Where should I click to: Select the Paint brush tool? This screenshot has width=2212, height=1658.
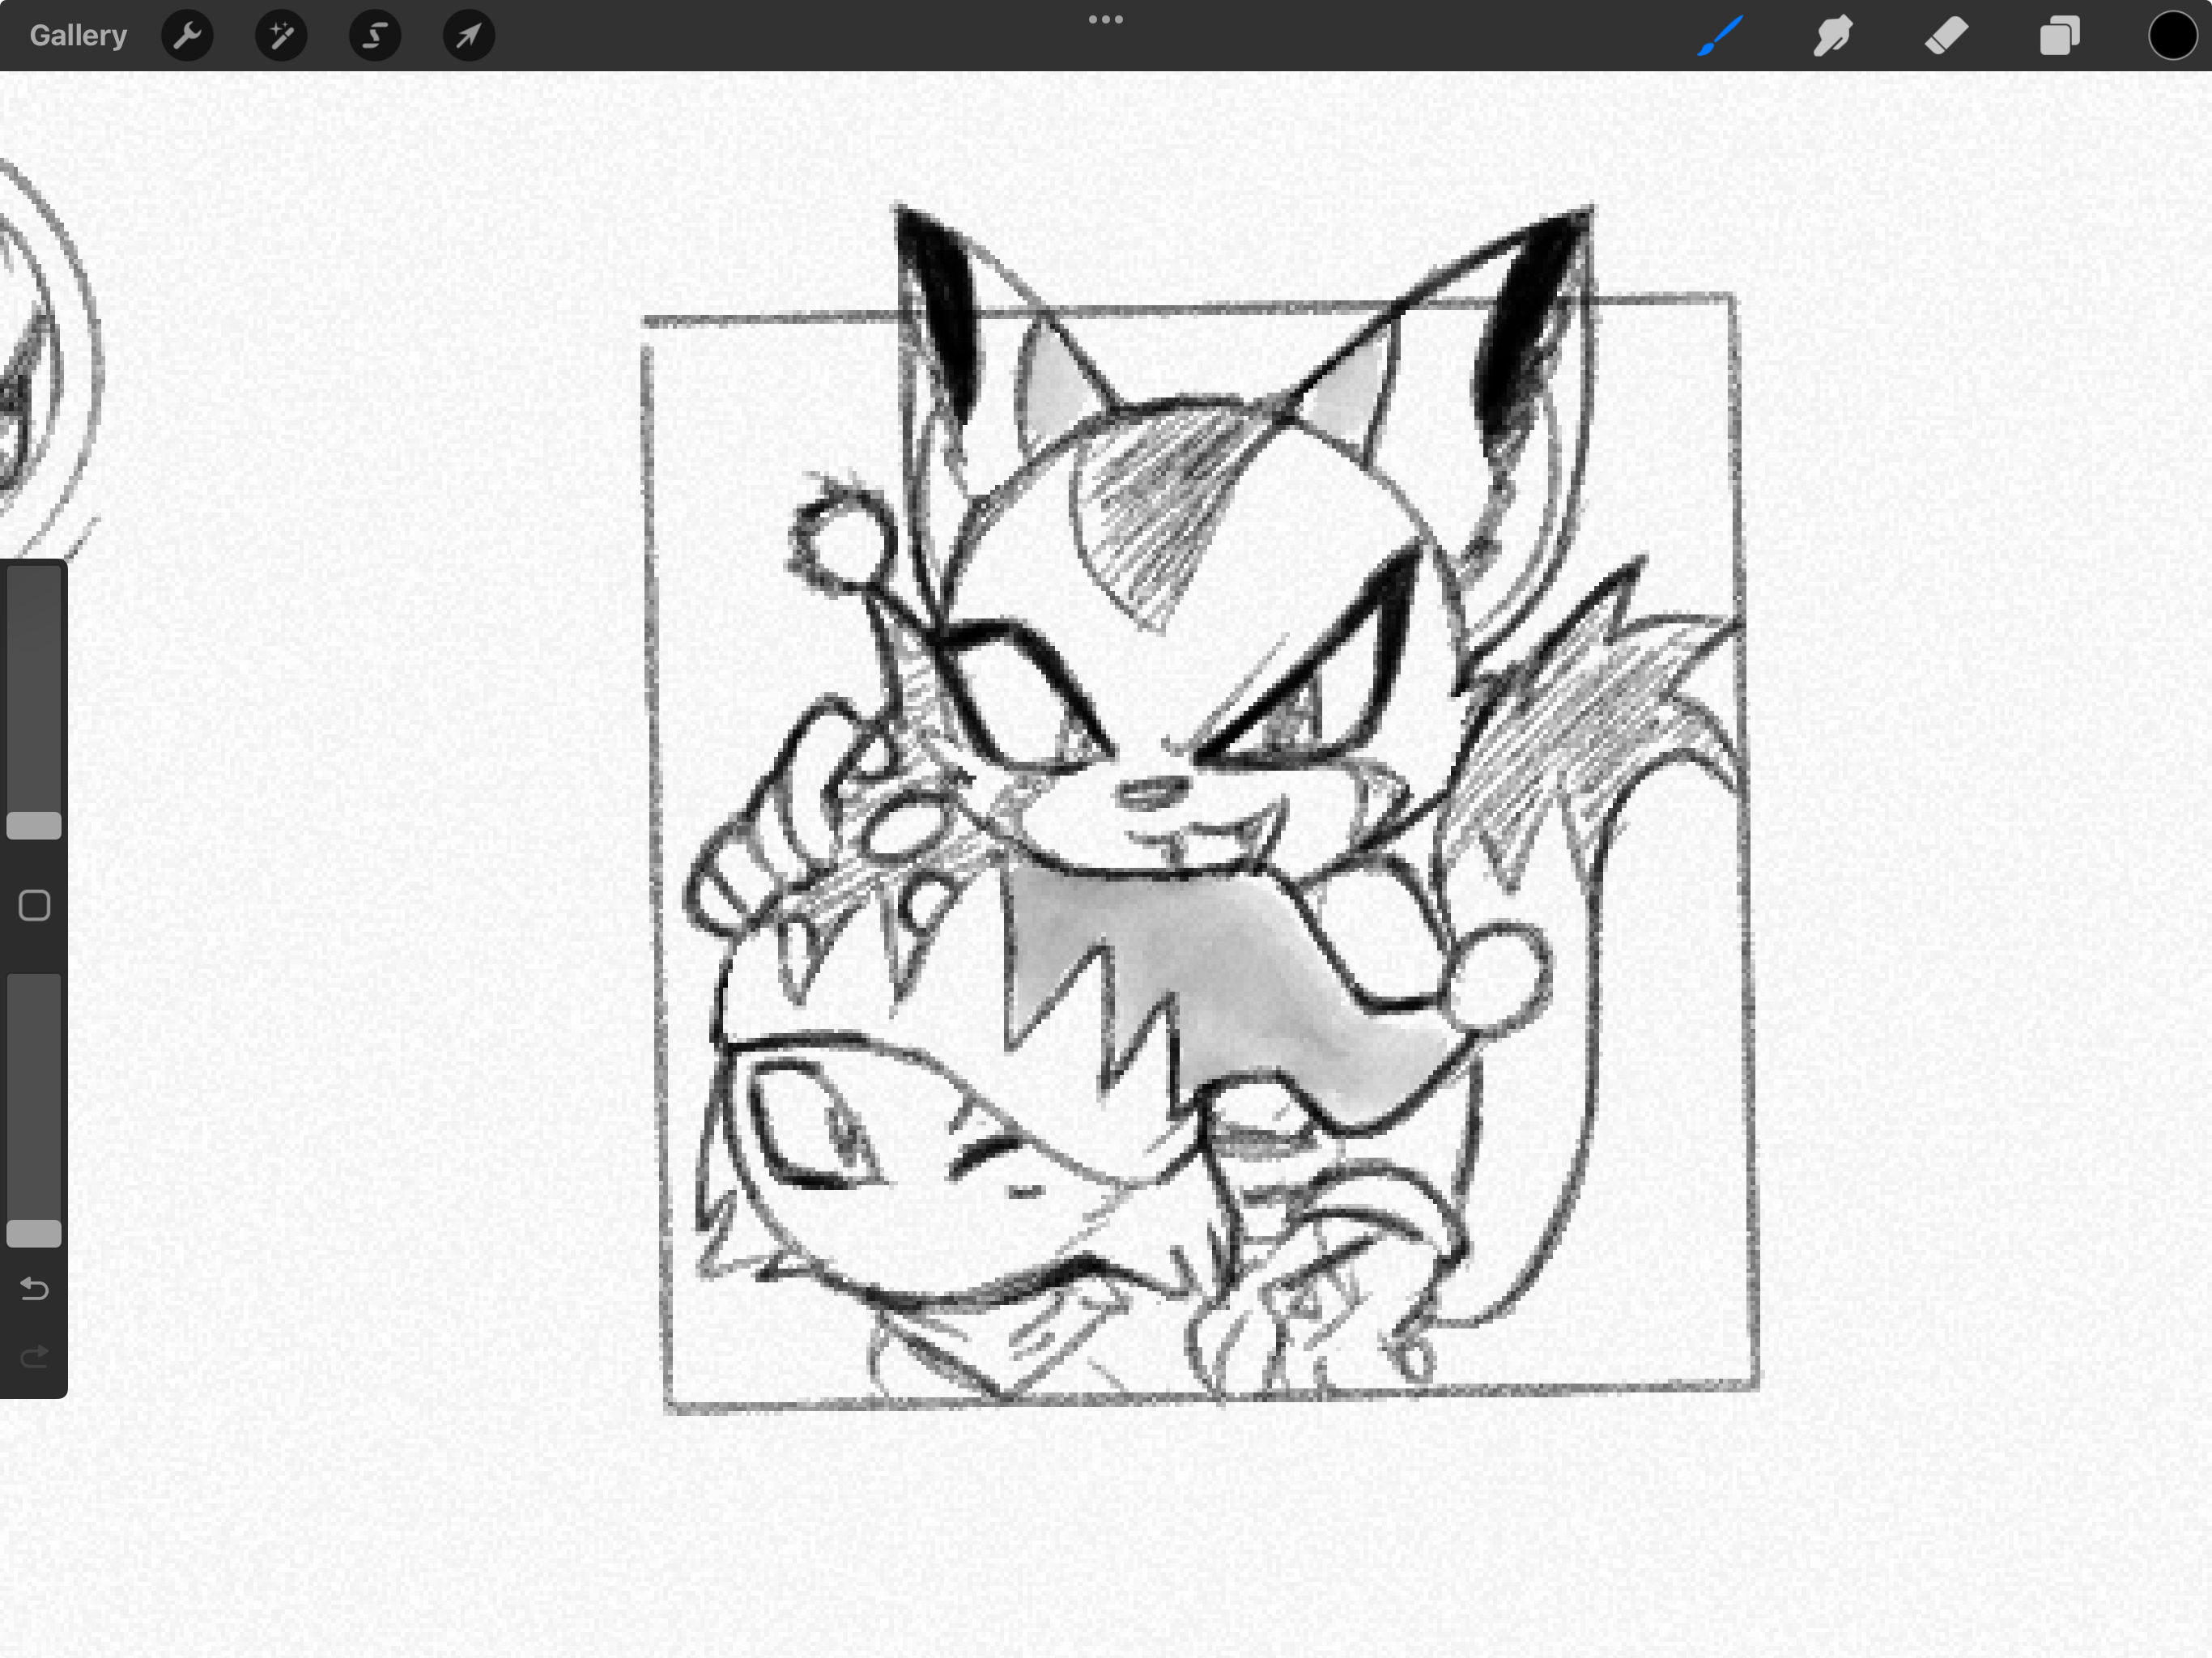click(1720, 36)
